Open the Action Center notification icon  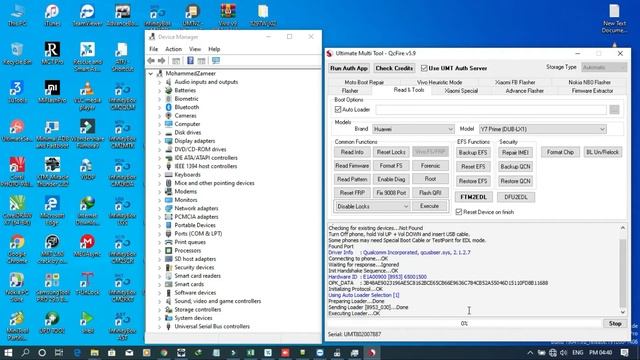click(x=624, y=353)
